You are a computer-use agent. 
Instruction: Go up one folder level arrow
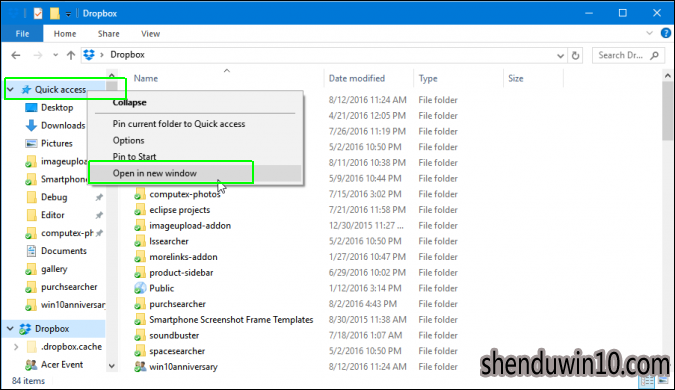(71, 55)
